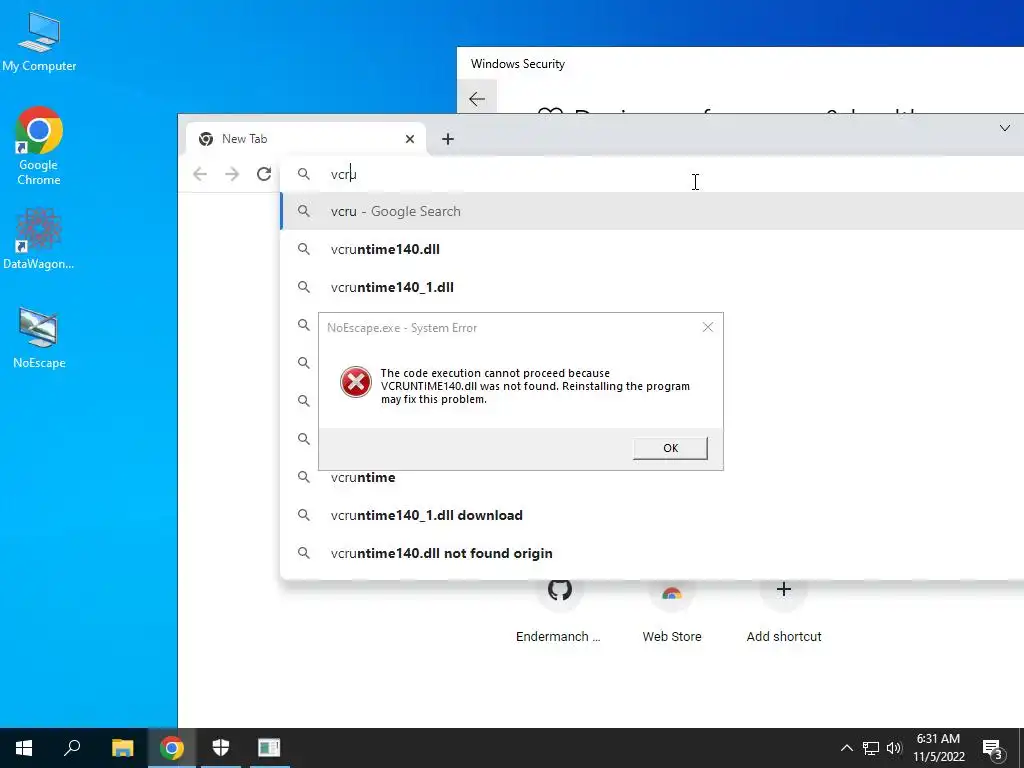Go forward in Chrome navigation
1024x768 pixels.
pos(232,174)
